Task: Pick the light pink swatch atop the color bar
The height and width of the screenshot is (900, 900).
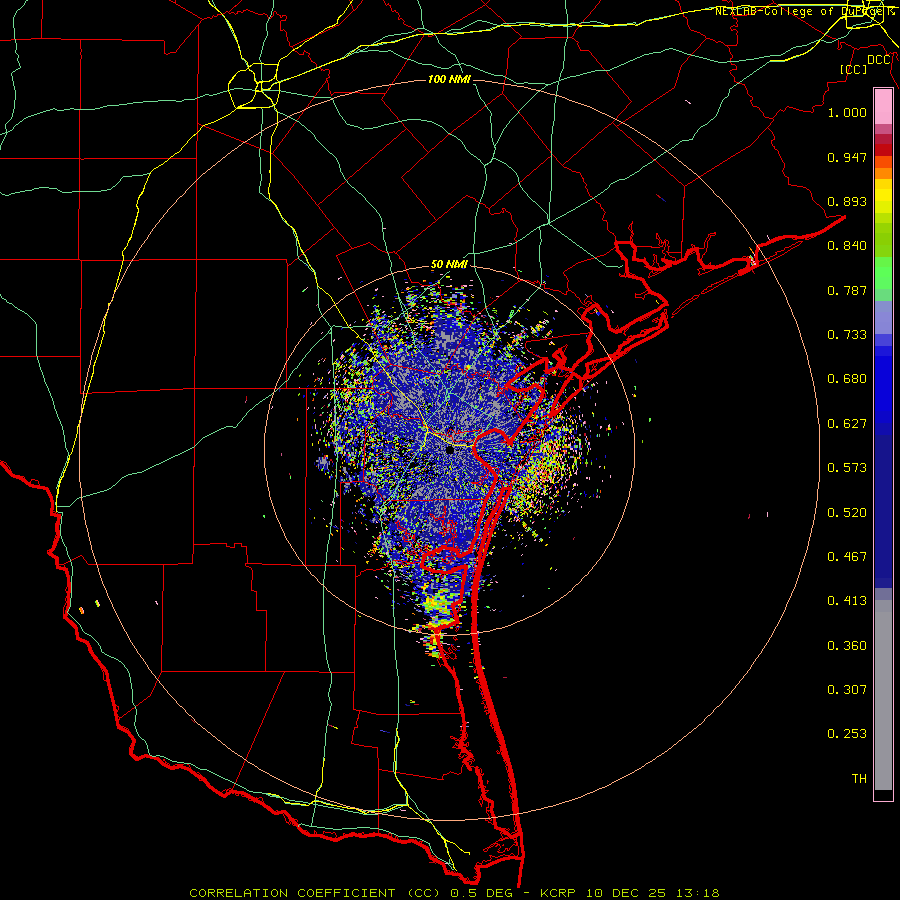Action: coord(883,107)
